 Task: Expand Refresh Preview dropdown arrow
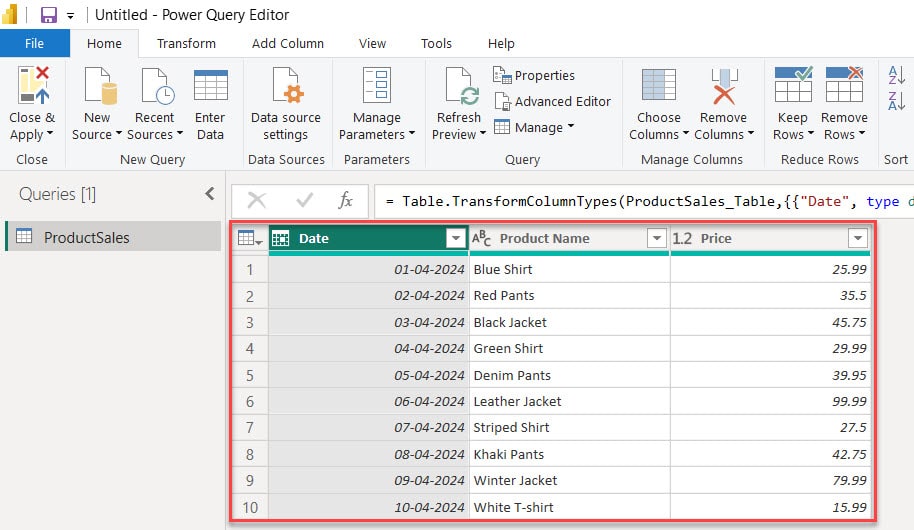coord(483,134)
